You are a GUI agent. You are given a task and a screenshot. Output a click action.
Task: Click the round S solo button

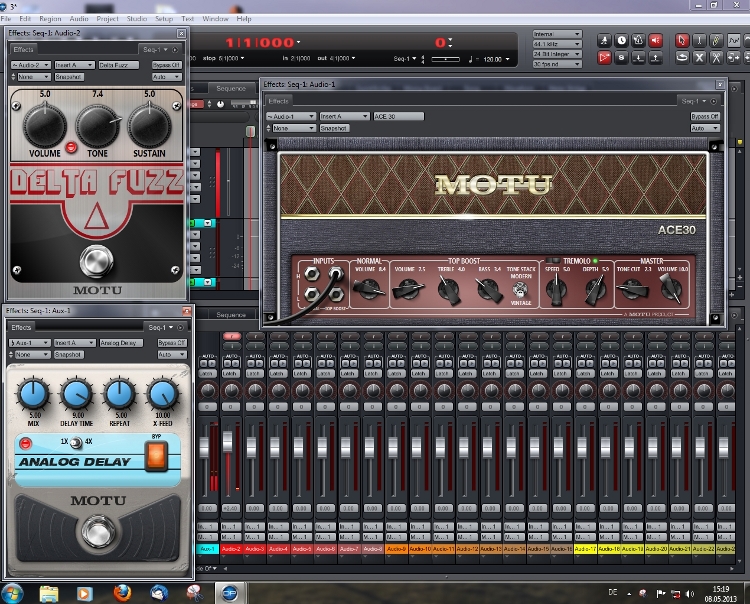point(621,58)
